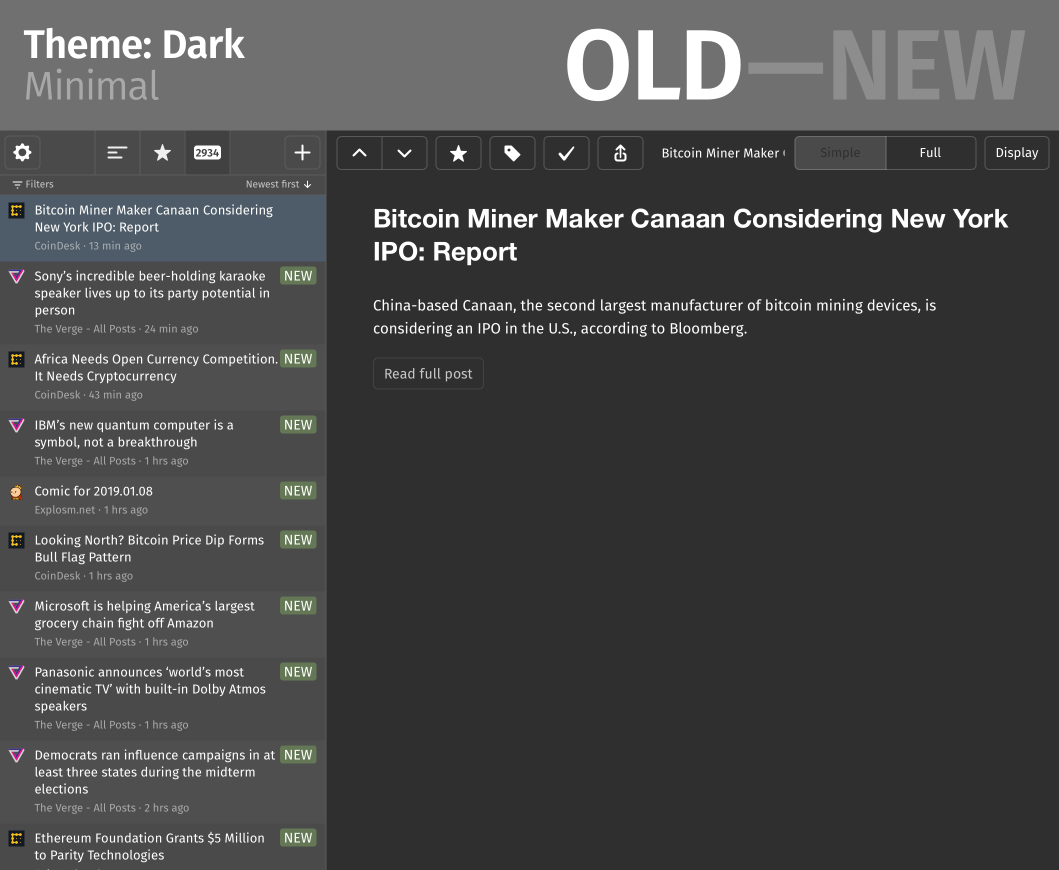1059x870 pixels.
Task: Click NEW badge on Panasonic article
Action: pos(298,672)
